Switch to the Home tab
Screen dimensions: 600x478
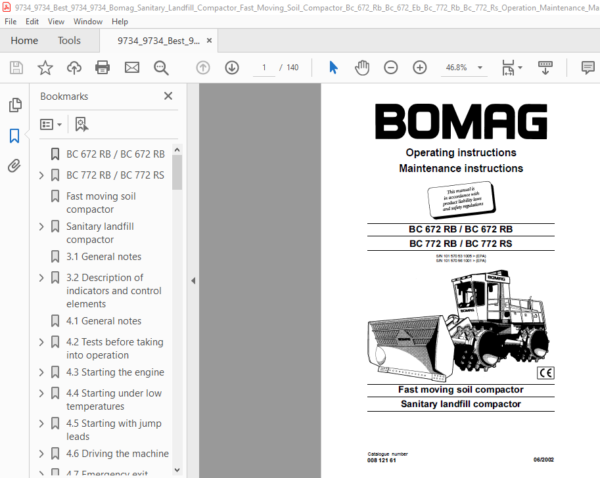(x=24, y=41)
